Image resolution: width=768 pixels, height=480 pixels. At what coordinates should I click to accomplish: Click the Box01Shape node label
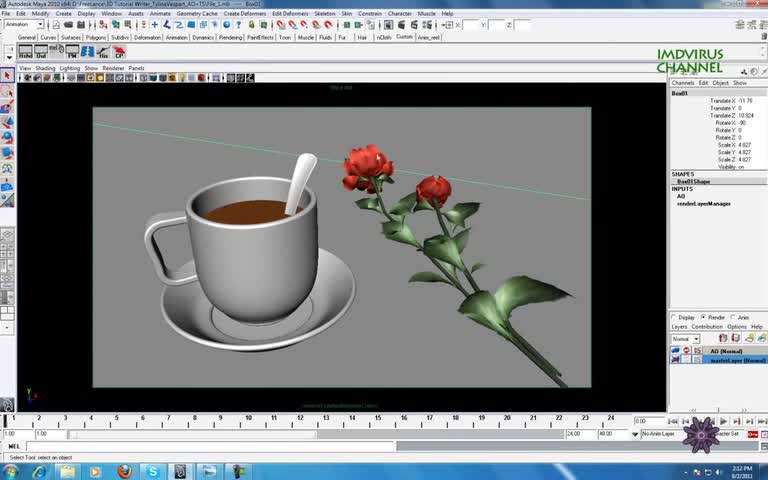pyautogui.click(x=693, y=181)
